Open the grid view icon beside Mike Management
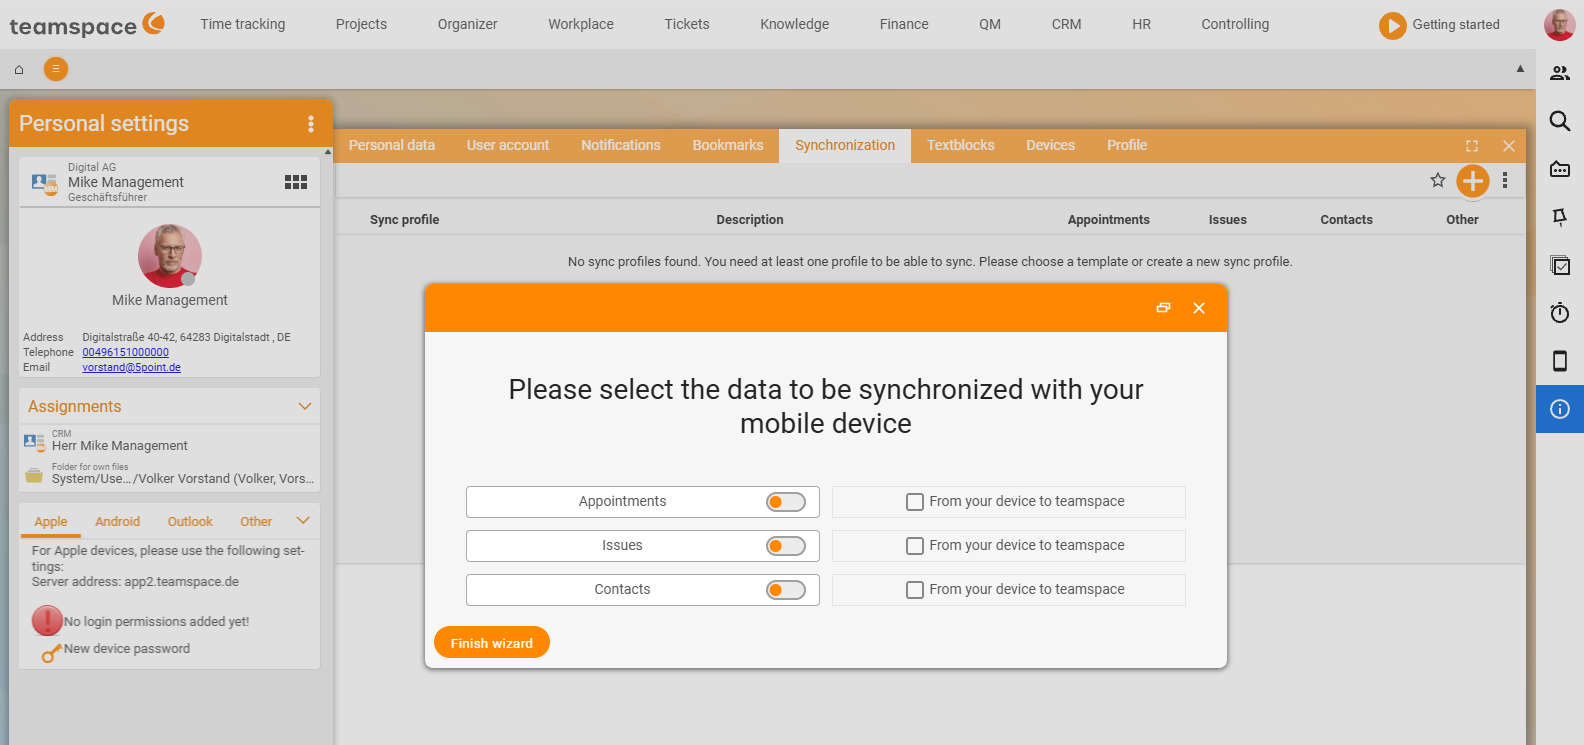 [296, 182]
